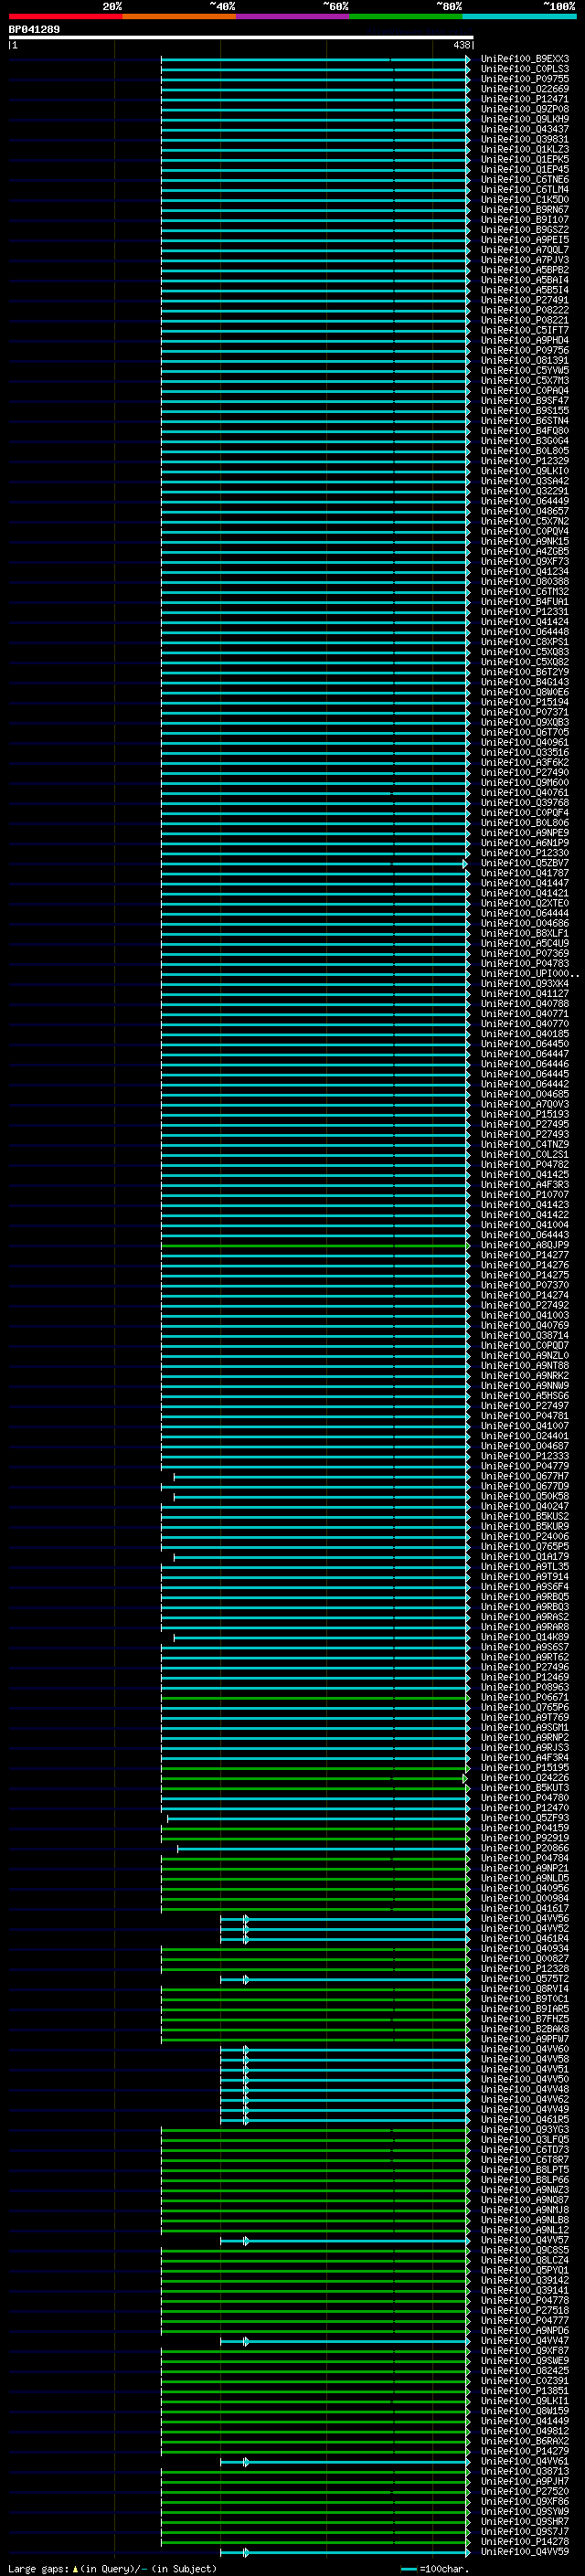
Task: Click hit label UniRef100_P24006
Action: 525,1537
